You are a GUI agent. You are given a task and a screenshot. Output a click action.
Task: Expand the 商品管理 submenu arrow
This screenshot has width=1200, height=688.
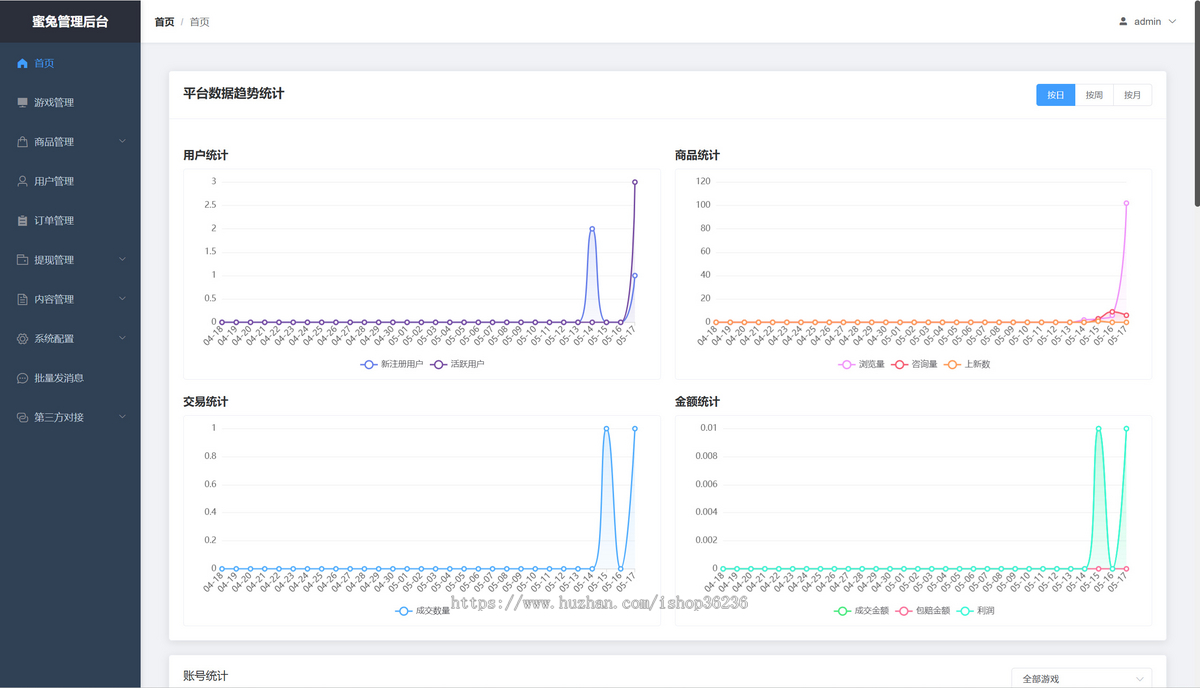tap(122, 142)
